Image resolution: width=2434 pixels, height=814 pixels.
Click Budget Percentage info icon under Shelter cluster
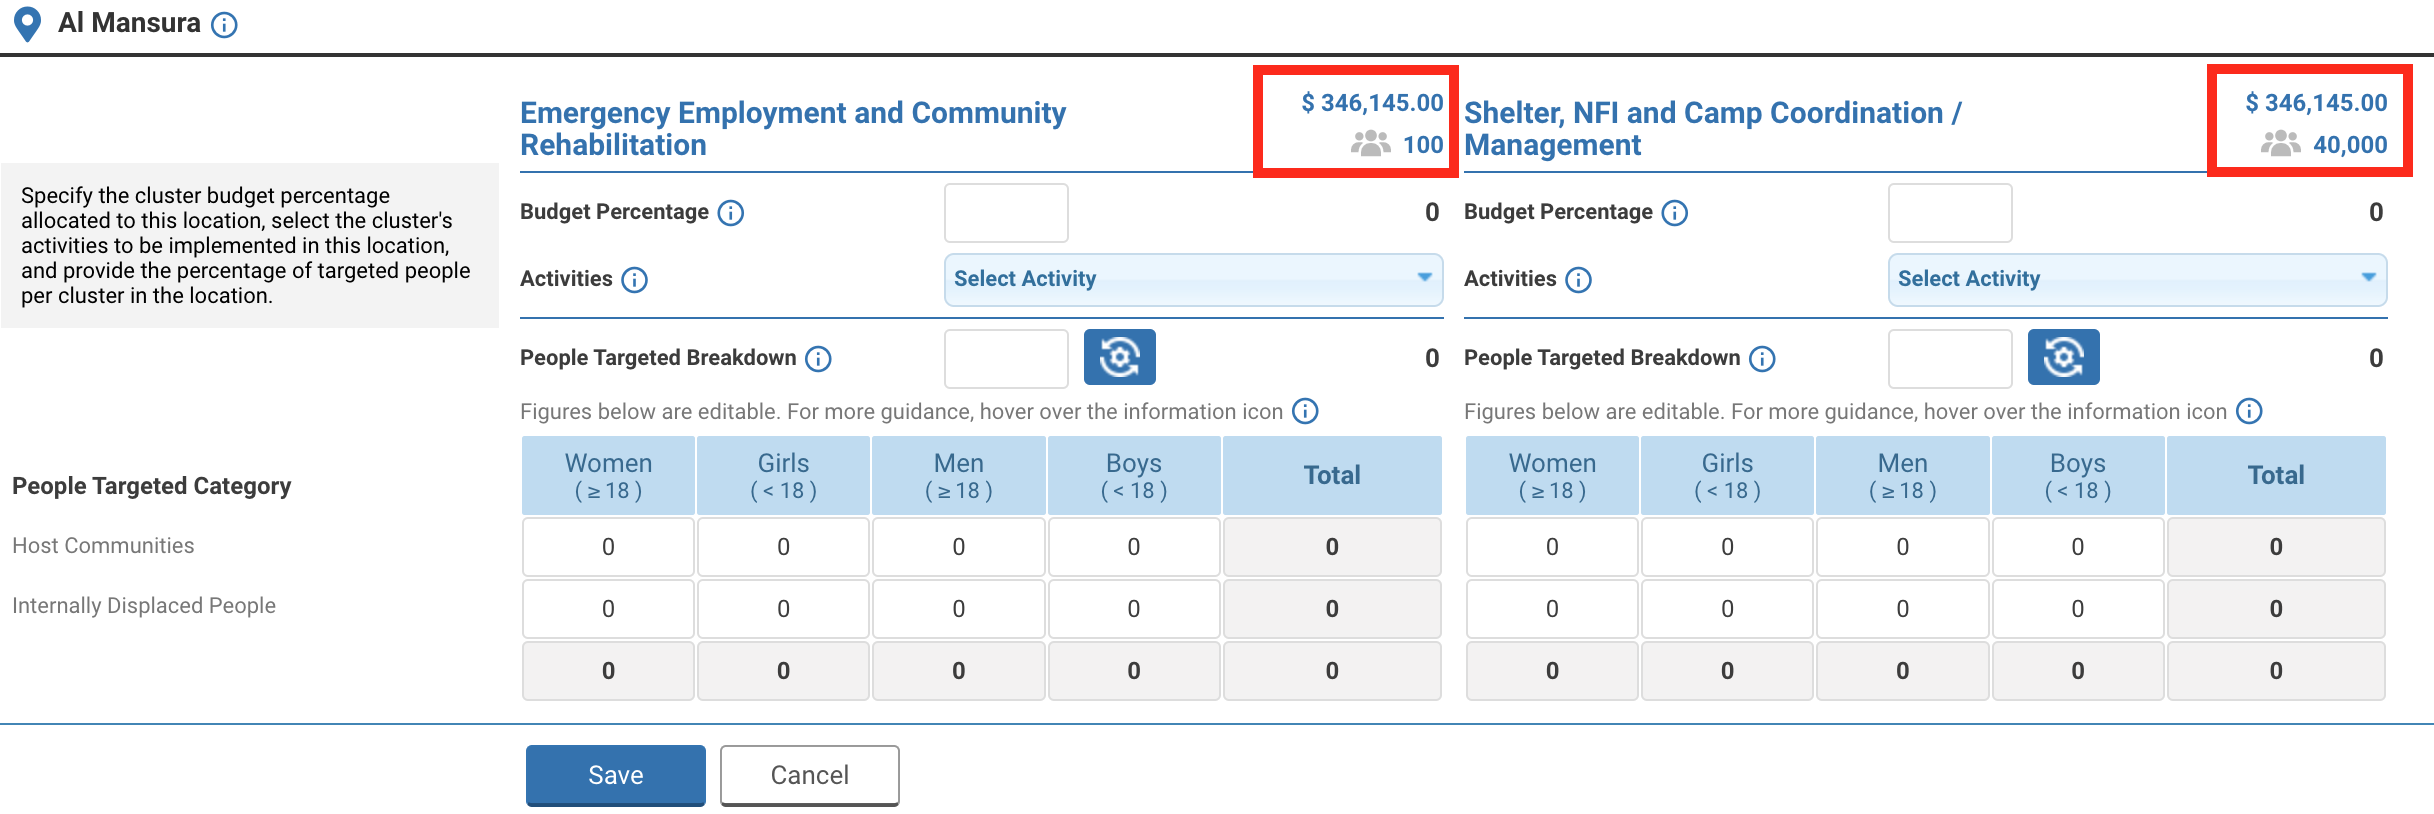coord(1675,213)
